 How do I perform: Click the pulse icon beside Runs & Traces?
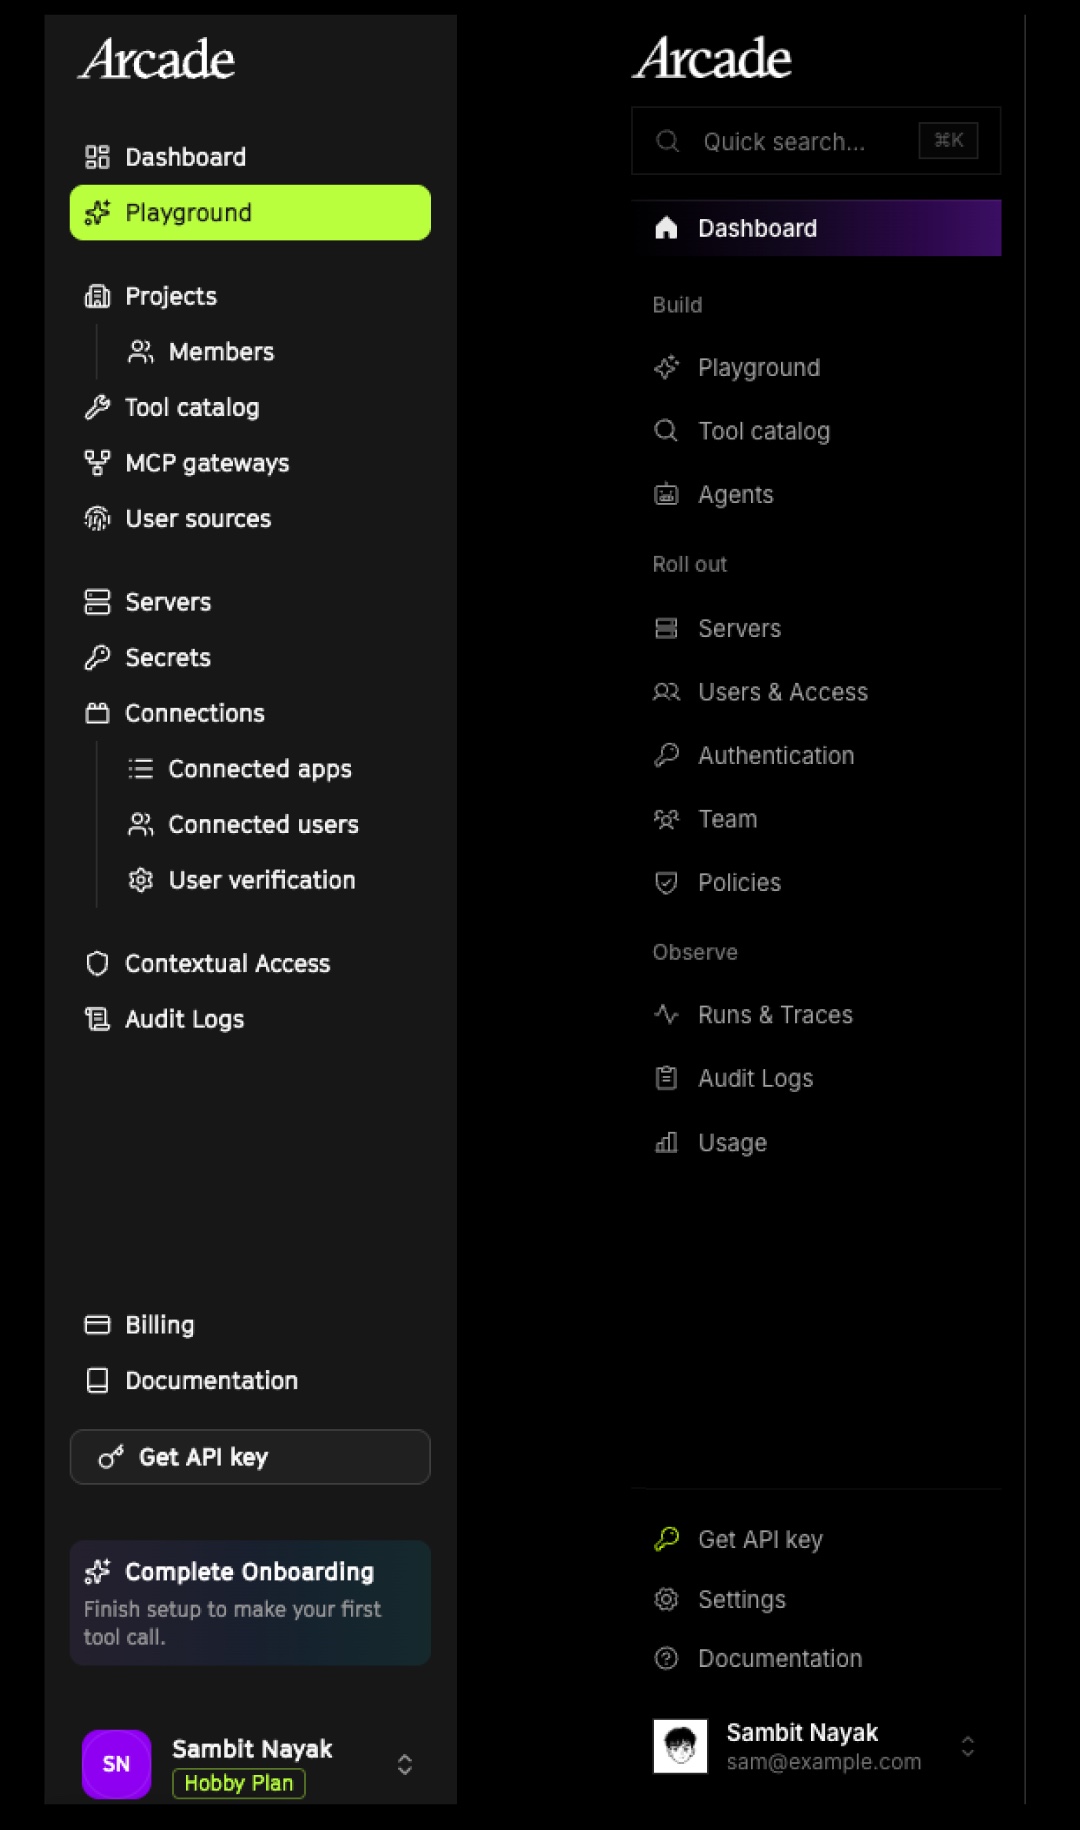tap(666, 1014)
